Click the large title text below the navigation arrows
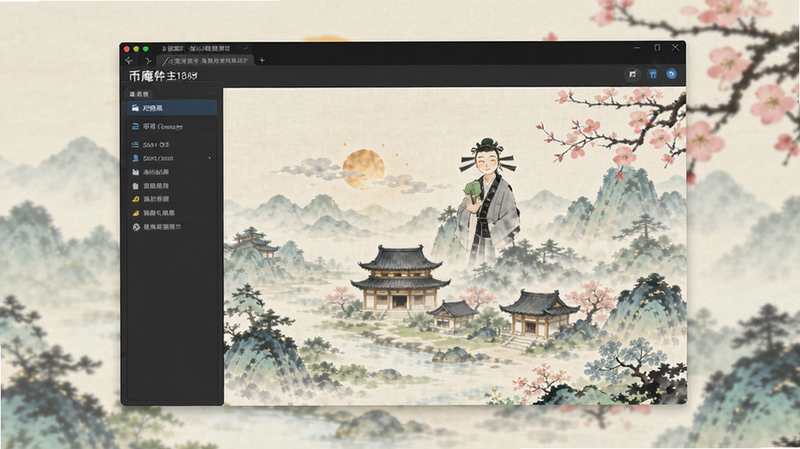The image size is (800, 449). (x=163, y=76)
